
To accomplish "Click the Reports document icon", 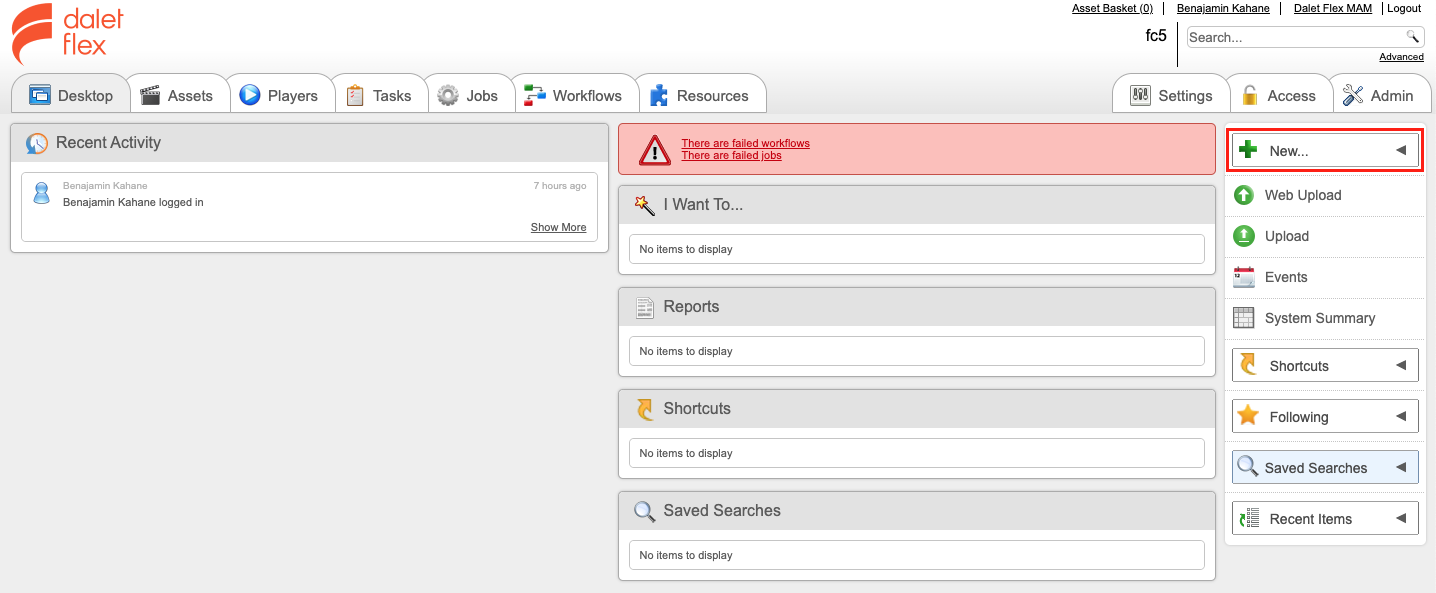I will pyautogui.click(x=645, y=307).
